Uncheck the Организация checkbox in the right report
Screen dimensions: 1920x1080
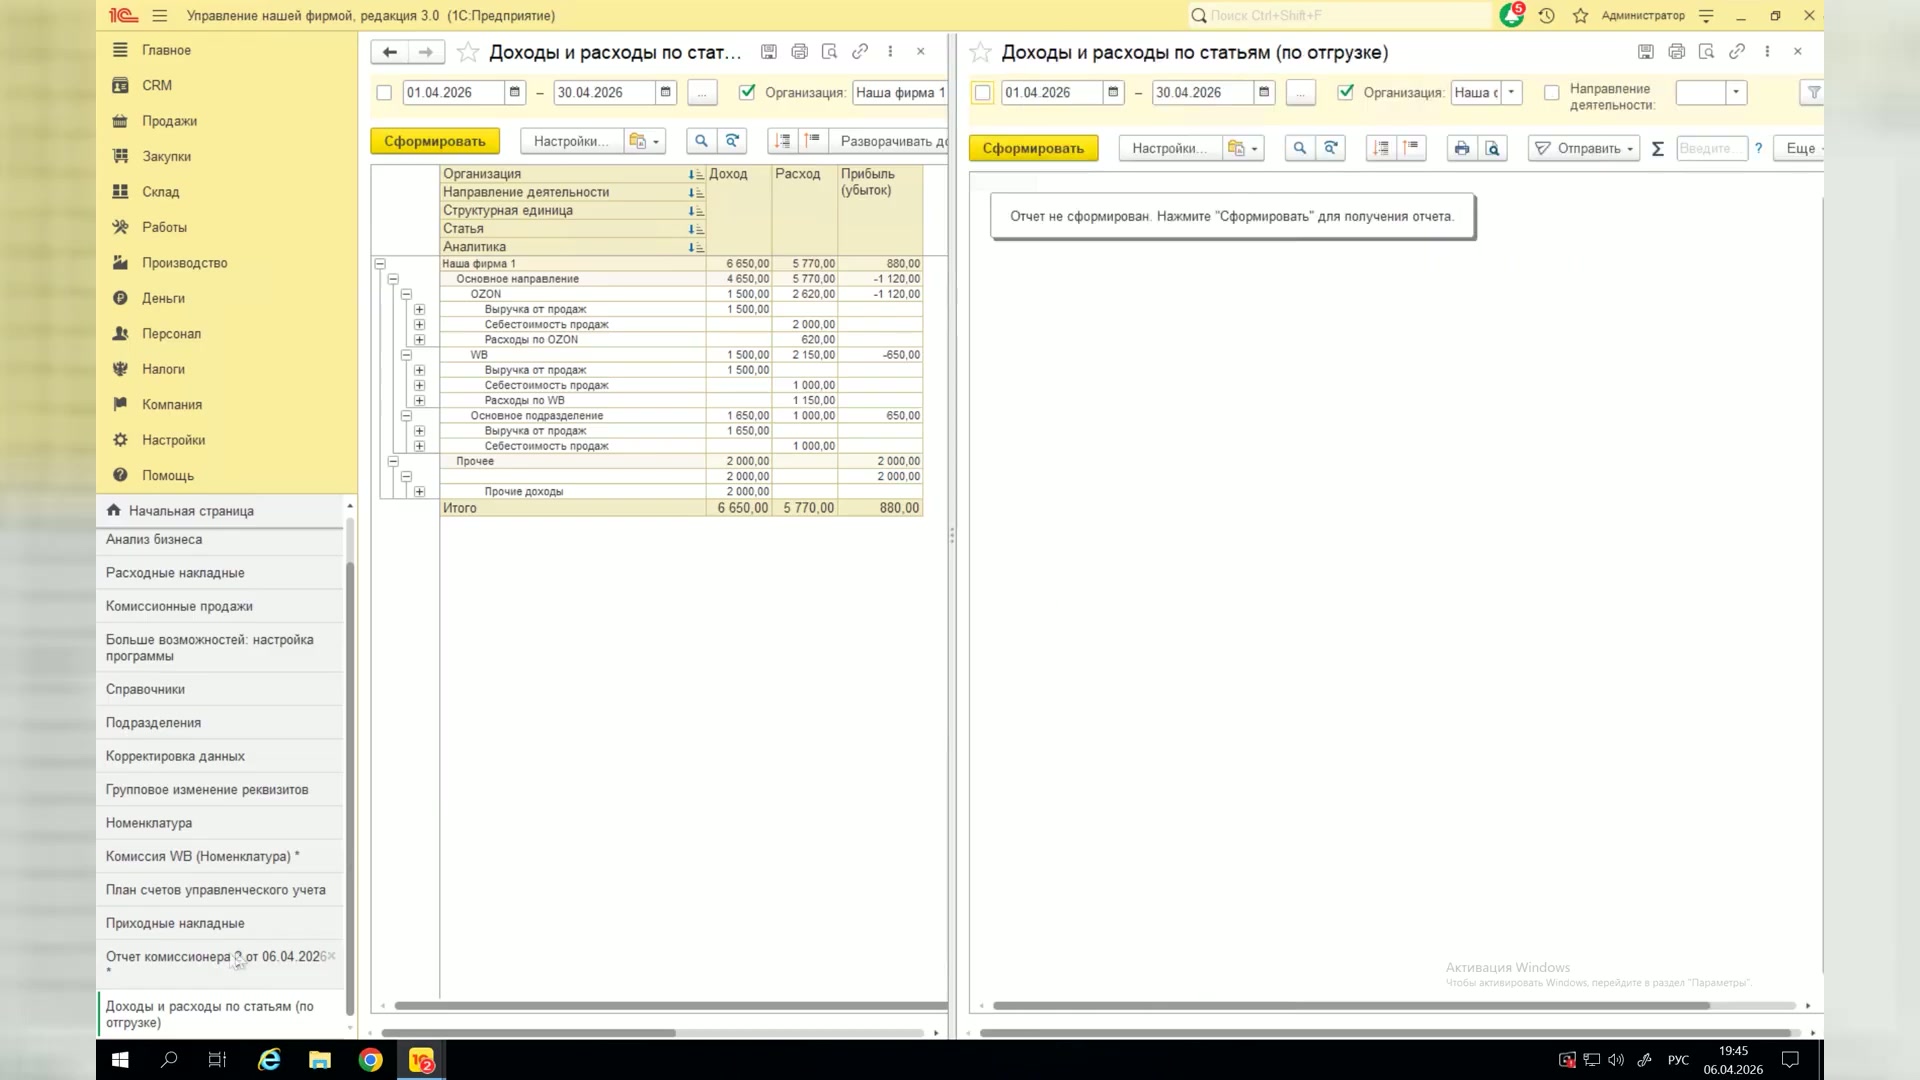(1346, 92)
